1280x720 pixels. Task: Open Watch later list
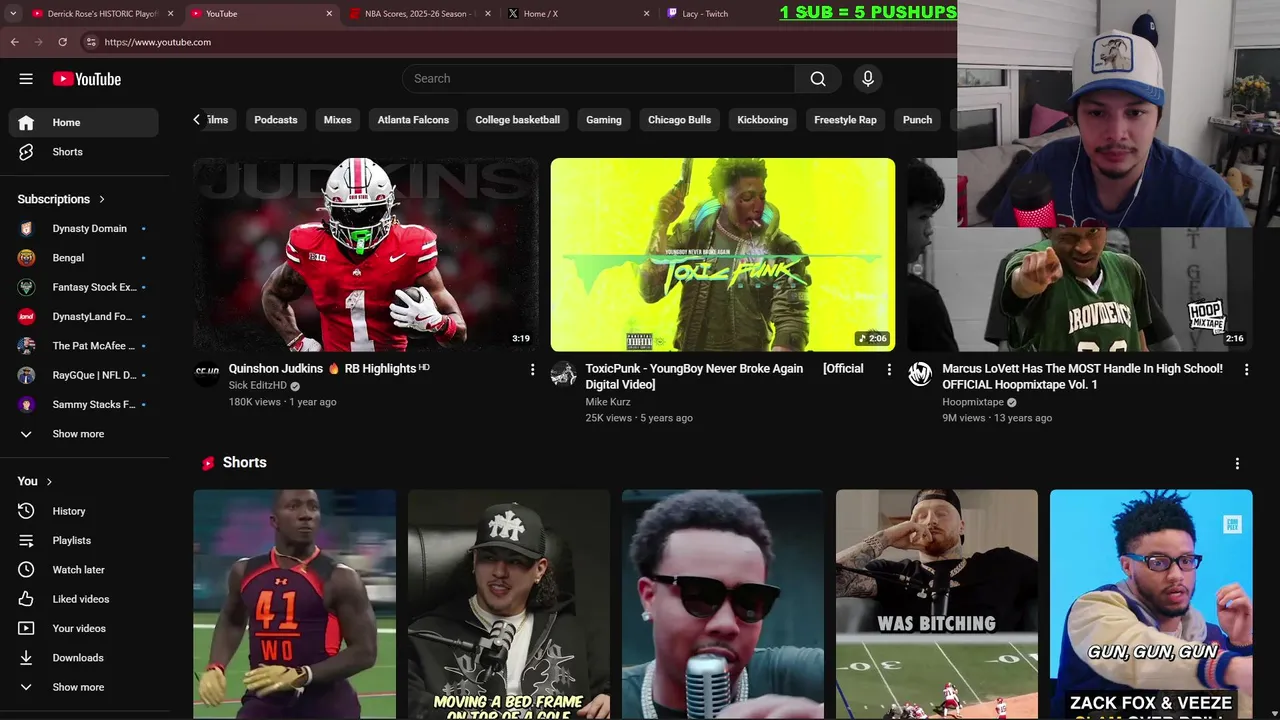tap(83, 570)
